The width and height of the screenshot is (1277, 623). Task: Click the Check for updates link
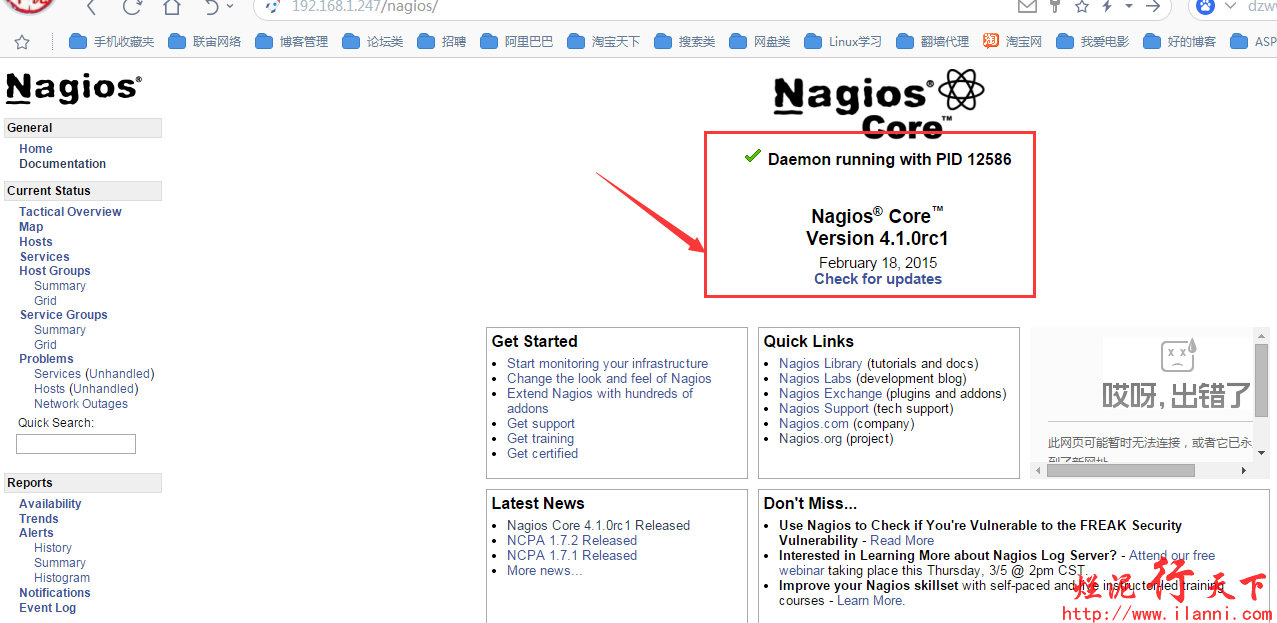point(878,279)
